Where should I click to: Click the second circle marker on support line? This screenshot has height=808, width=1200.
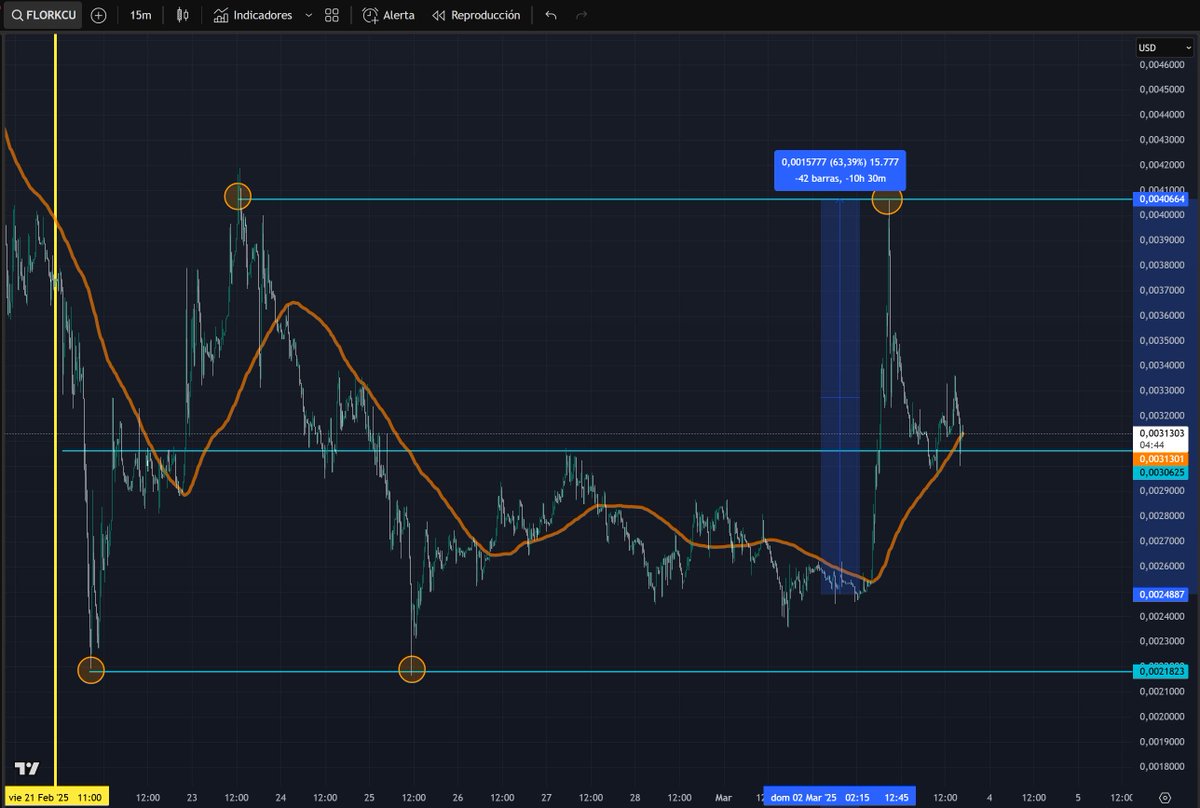click(x=412, y=669)
